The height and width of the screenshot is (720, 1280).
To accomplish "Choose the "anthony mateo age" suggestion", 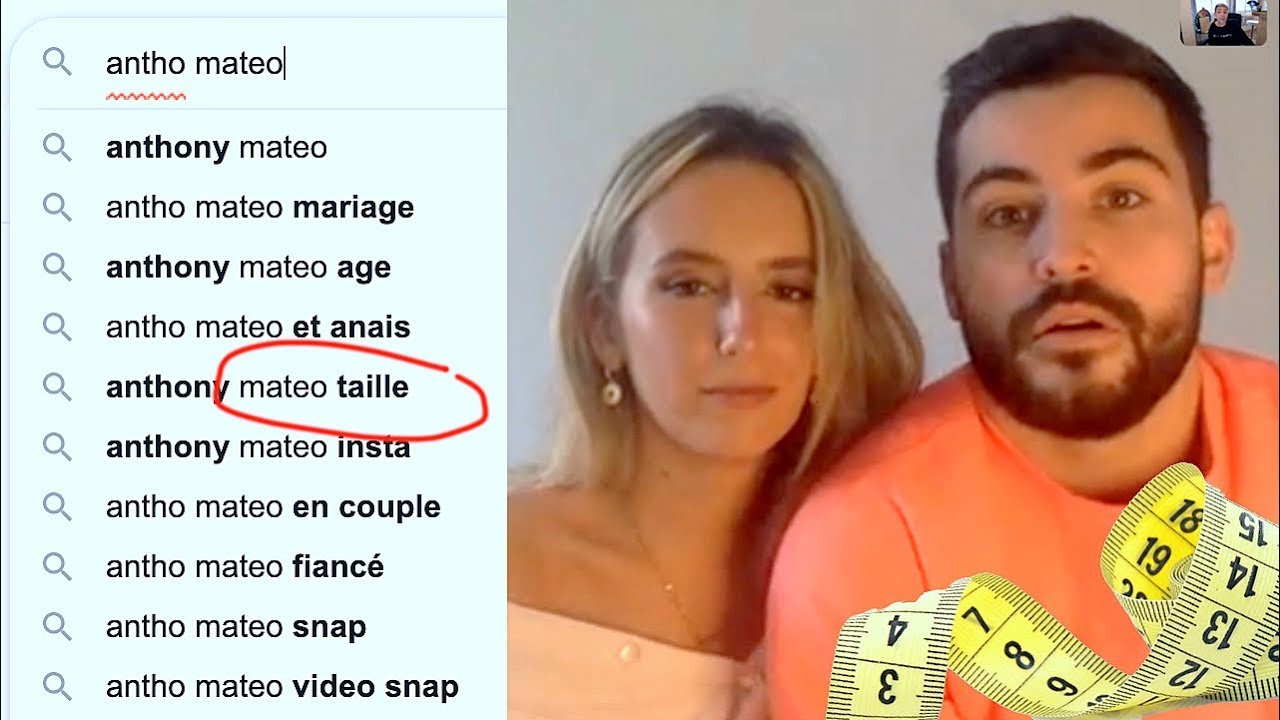I will (x=272, y=268).
